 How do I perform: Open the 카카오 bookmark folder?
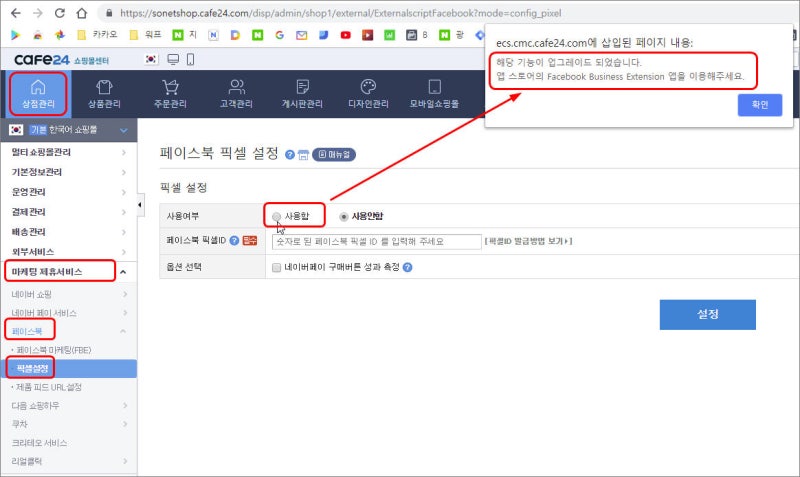click(x=97, y=35)
